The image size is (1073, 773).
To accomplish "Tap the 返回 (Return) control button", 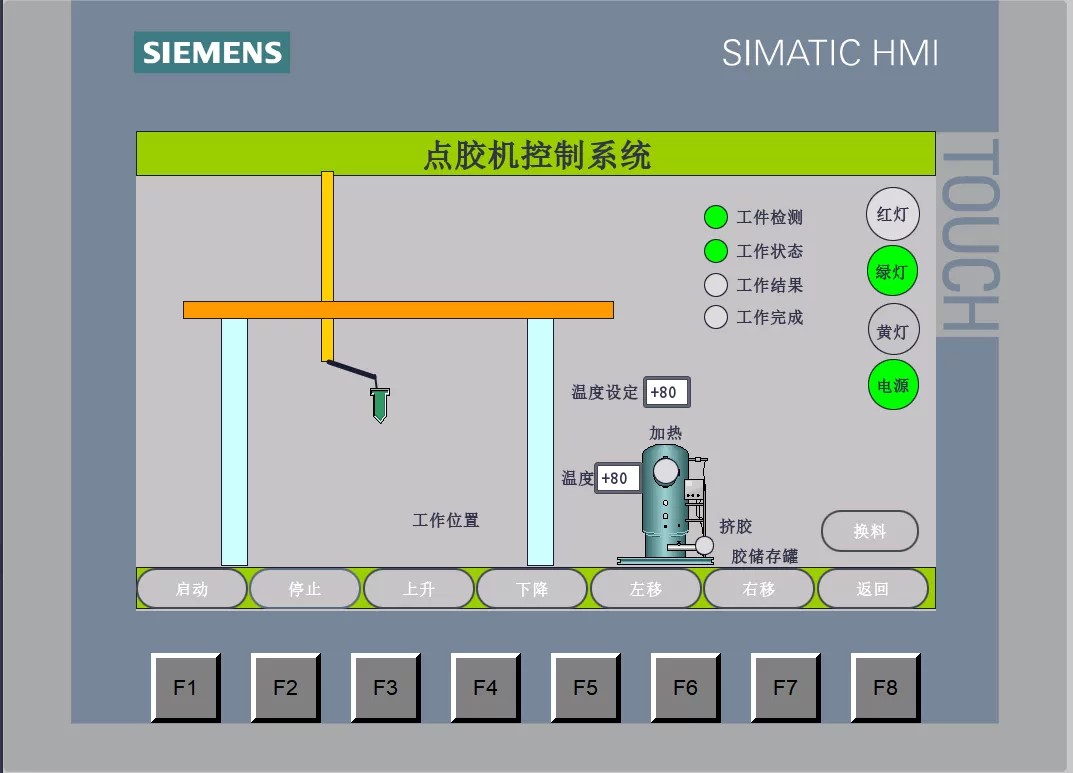I will (872, 588).
